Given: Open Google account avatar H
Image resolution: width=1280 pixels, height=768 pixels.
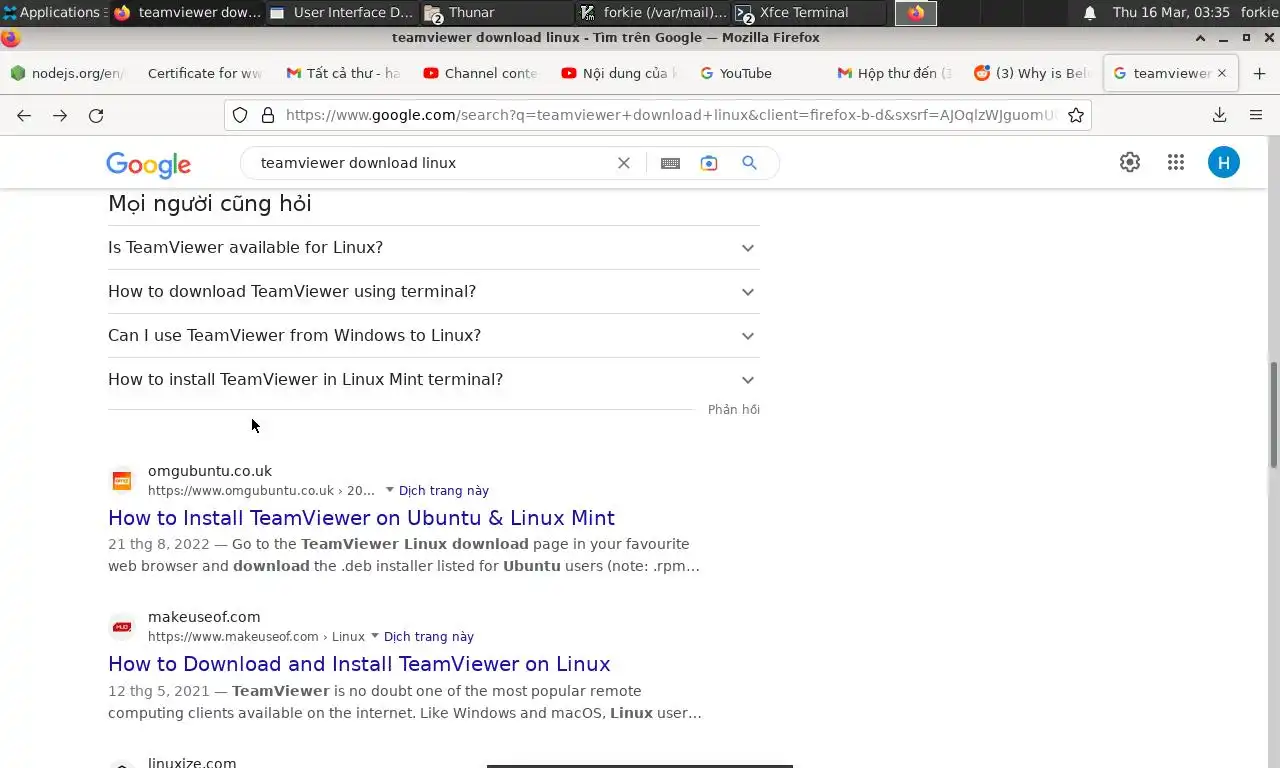Looking at the screenshot, I should (x=1223, y=162).
